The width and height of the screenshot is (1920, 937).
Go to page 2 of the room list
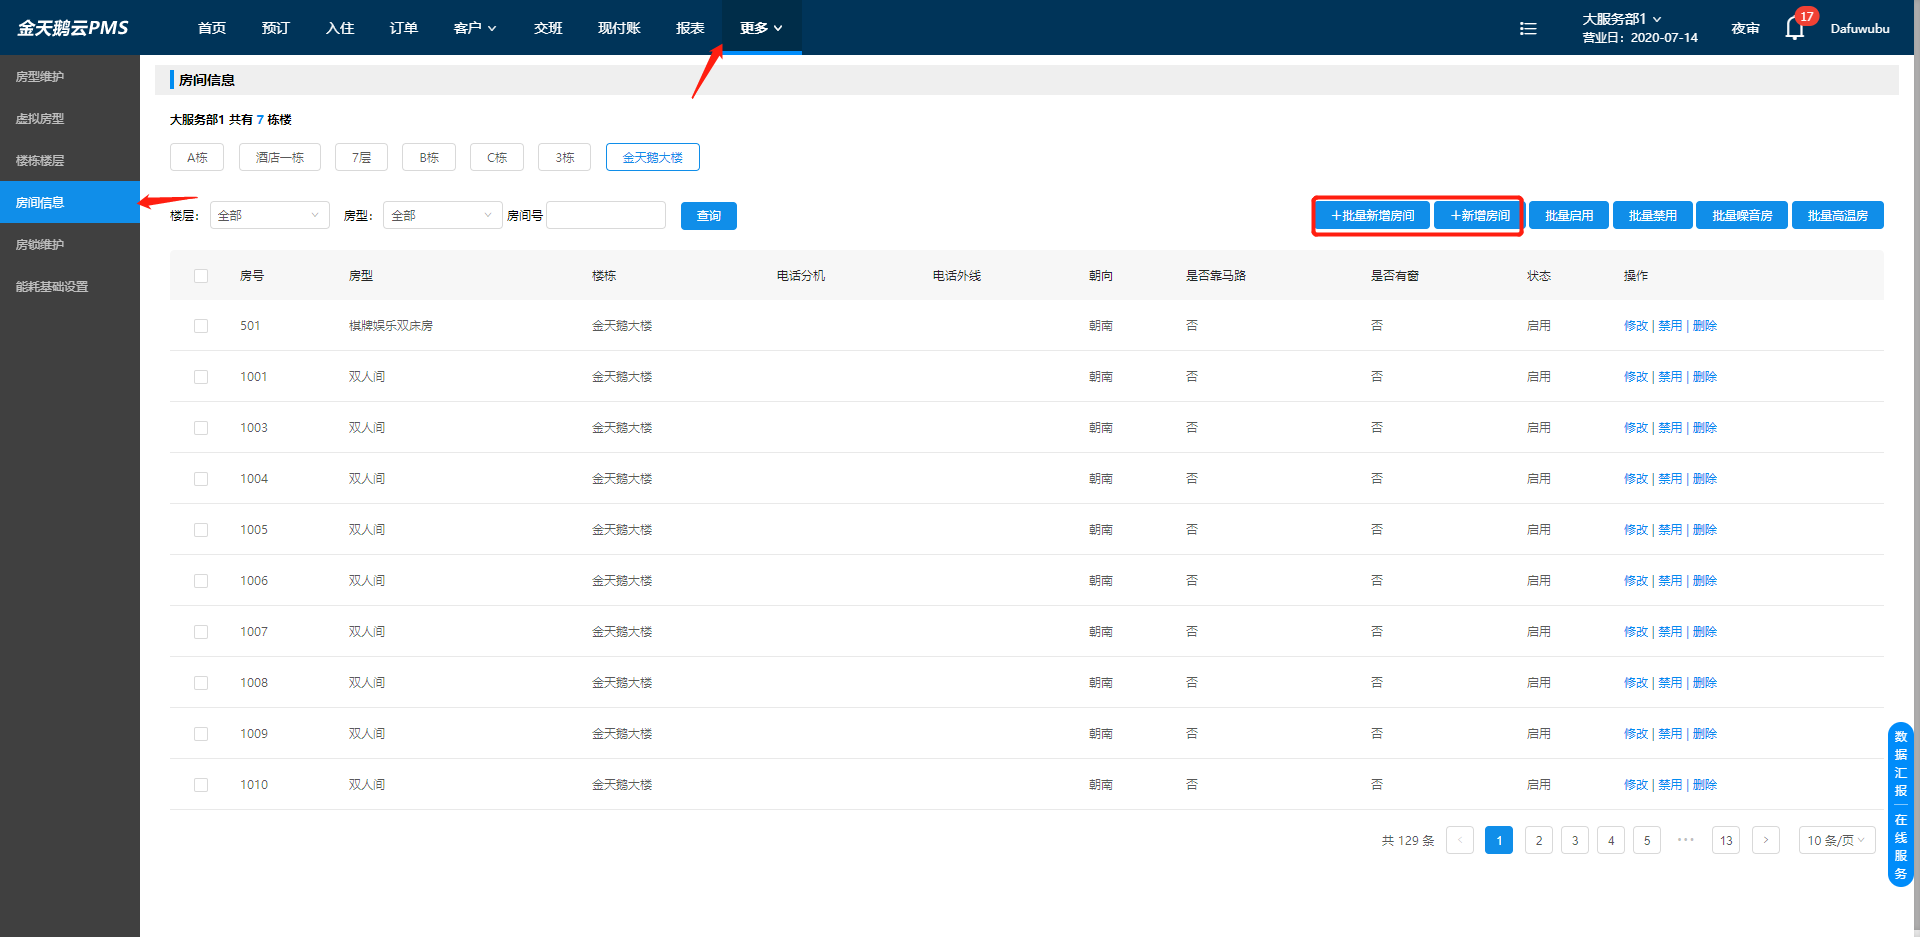tap(1539, 840)
